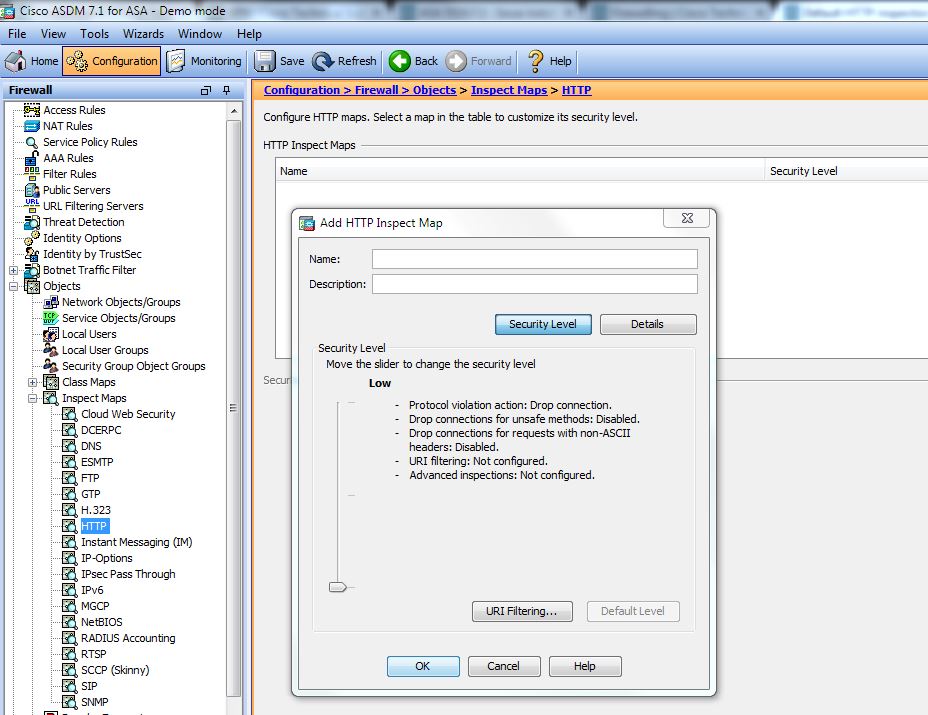
Task: Select the Identity by TrustSec icon
Action: click(32, 254)
